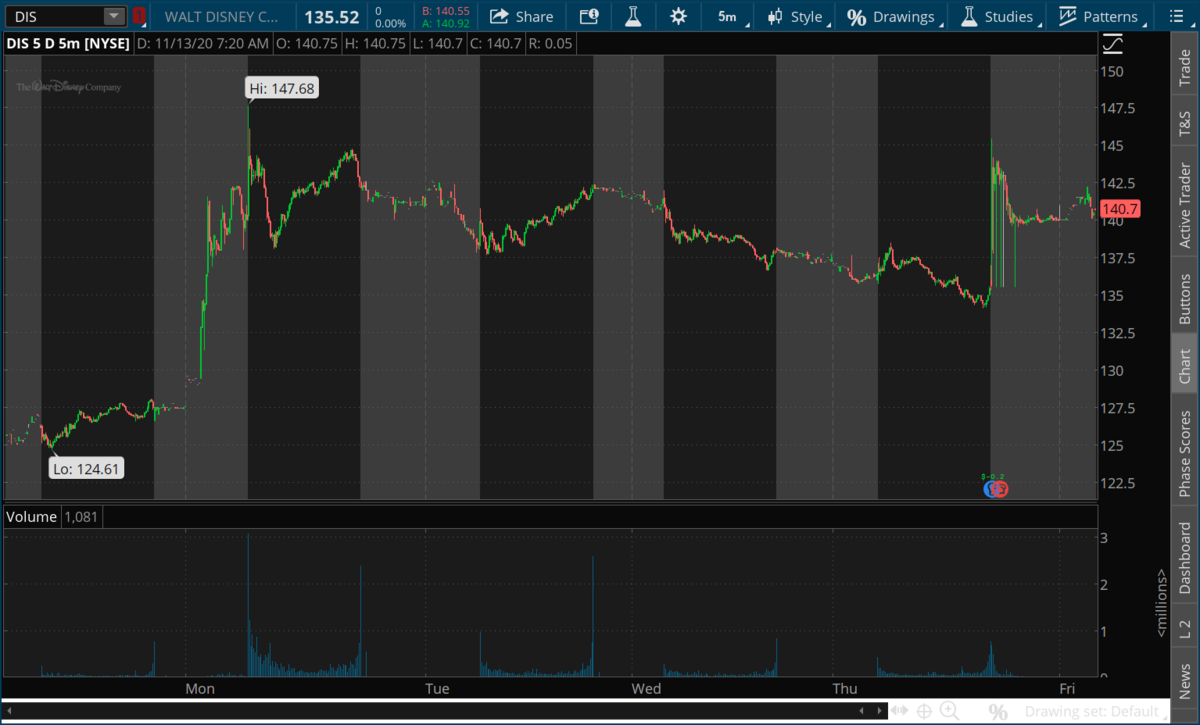Click the red earnings phone icon on chart

pyautogui.click(x=999, y=489)
